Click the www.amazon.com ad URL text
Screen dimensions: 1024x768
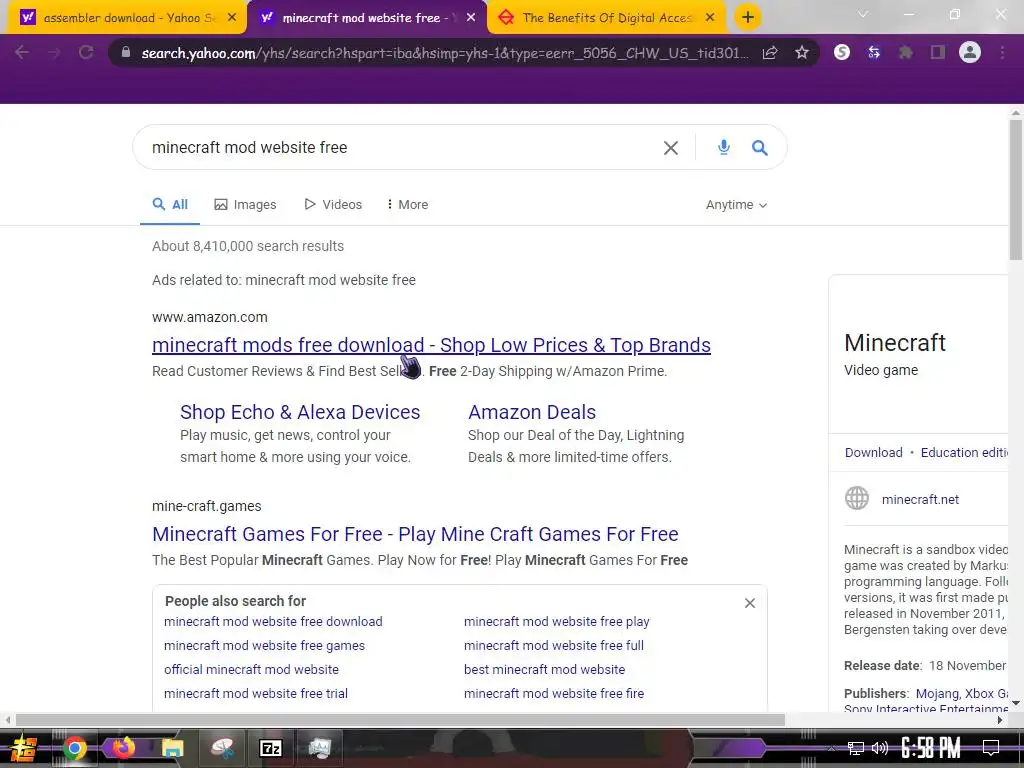(210, 317)
